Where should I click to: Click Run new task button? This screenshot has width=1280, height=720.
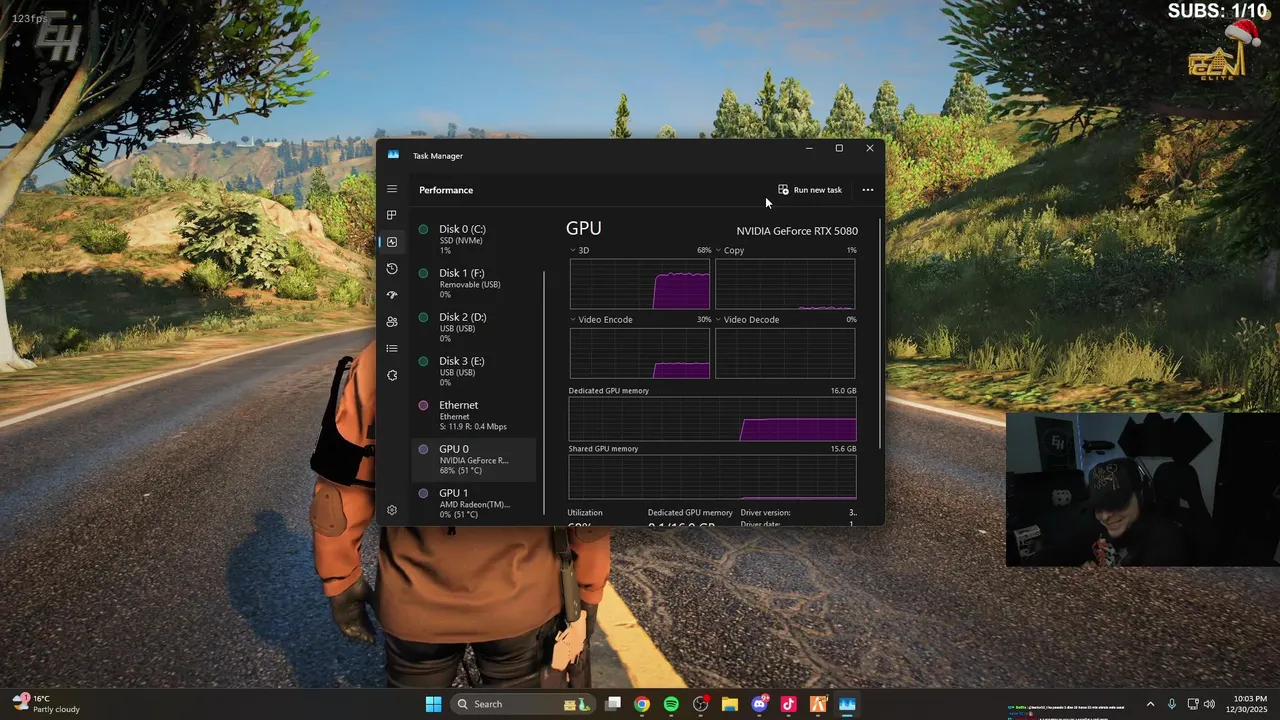[810, 190]
